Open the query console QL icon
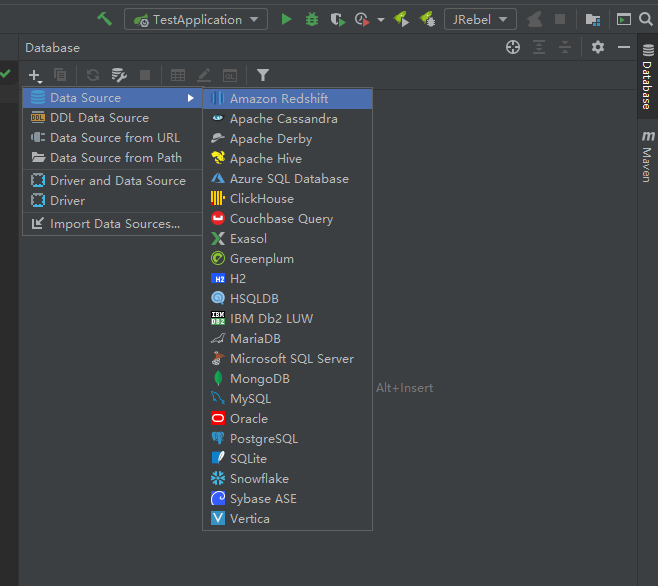 (230, 76)
